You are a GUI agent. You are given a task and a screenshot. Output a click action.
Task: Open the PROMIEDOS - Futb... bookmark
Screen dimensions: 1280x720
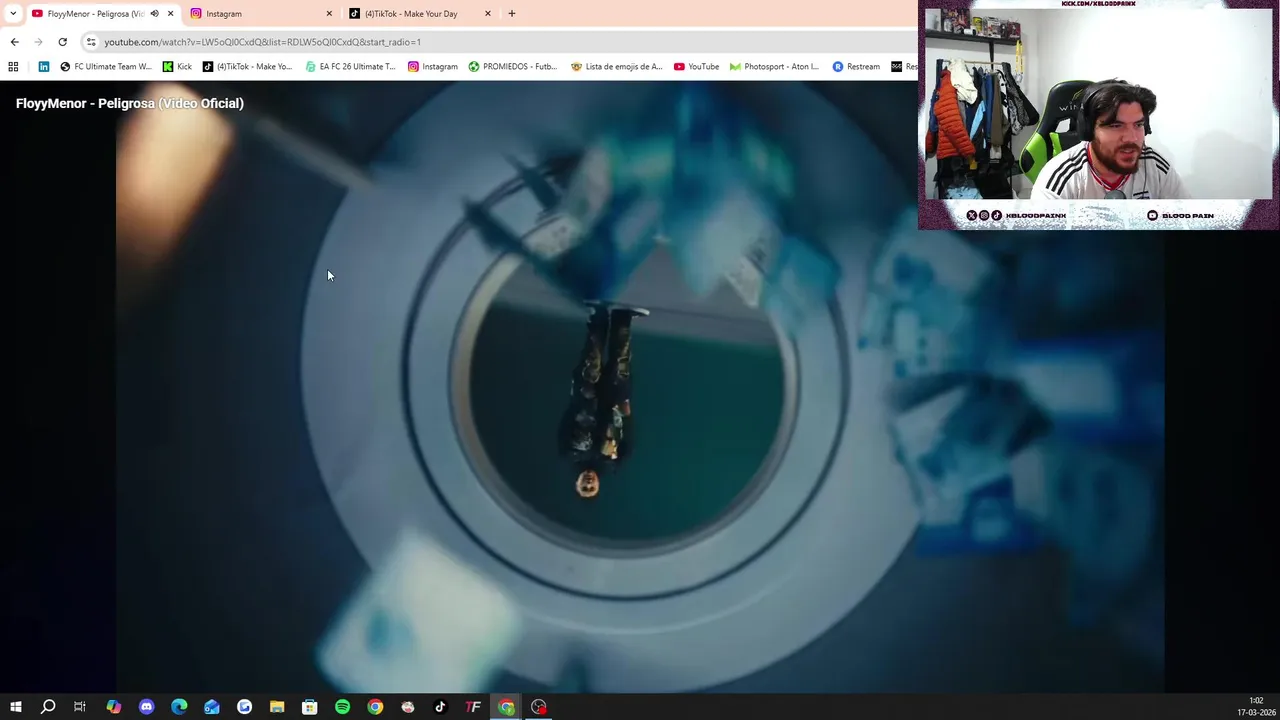coord(512,67)
